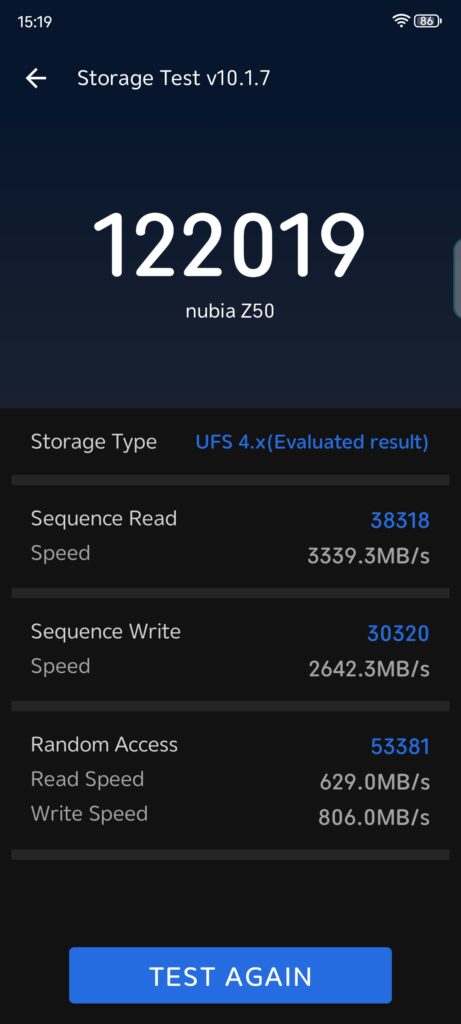Tap the Random Access score 53381
The height and width of the screenshot is (1024, 461).
pos(400,746)
